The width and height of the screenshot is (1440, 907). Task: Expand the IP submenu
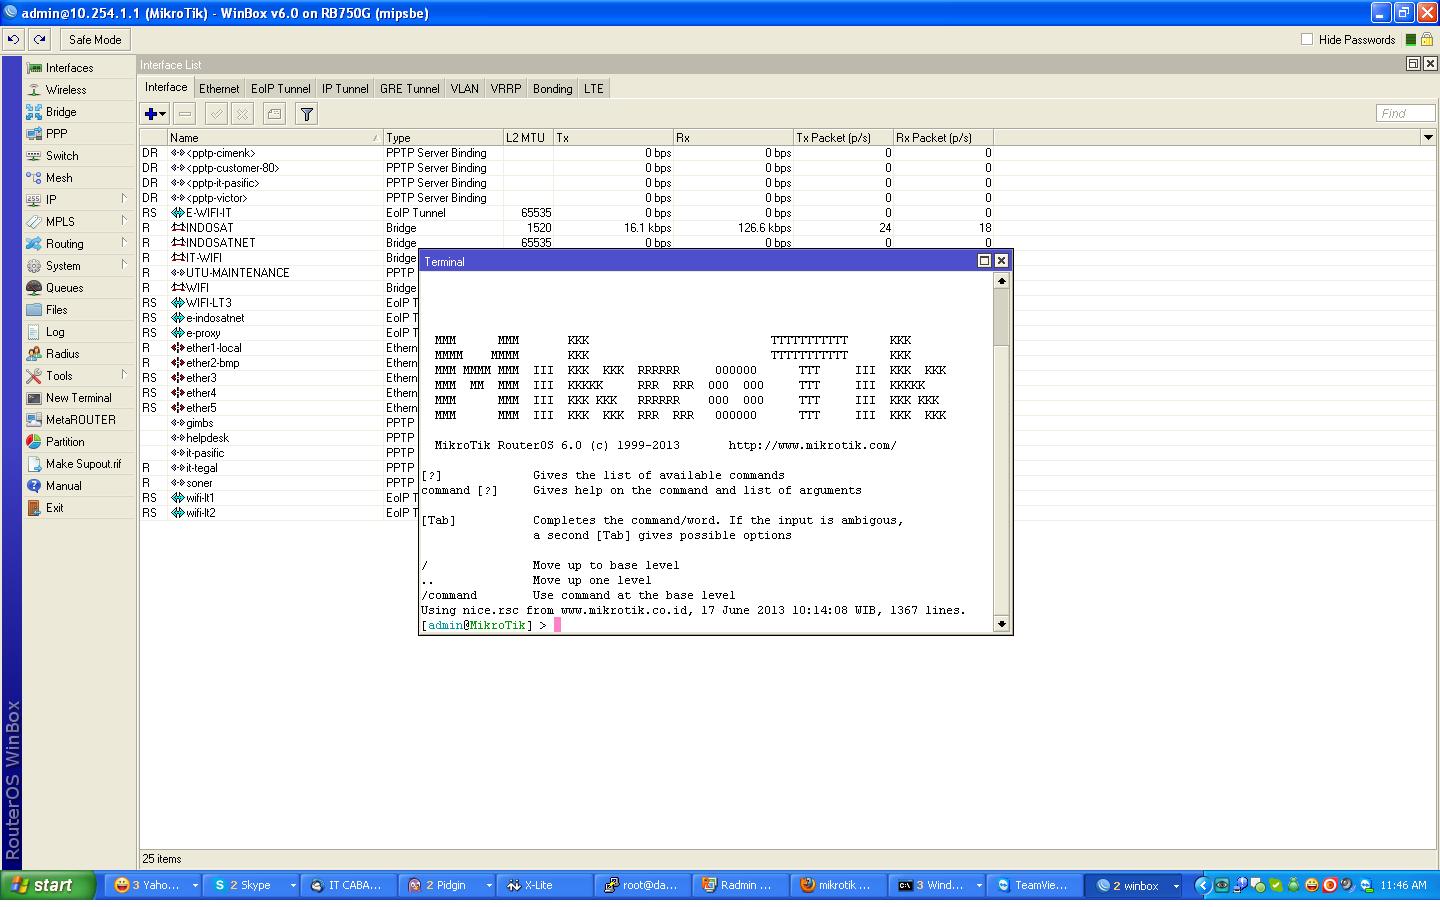(x=80, y=200)
